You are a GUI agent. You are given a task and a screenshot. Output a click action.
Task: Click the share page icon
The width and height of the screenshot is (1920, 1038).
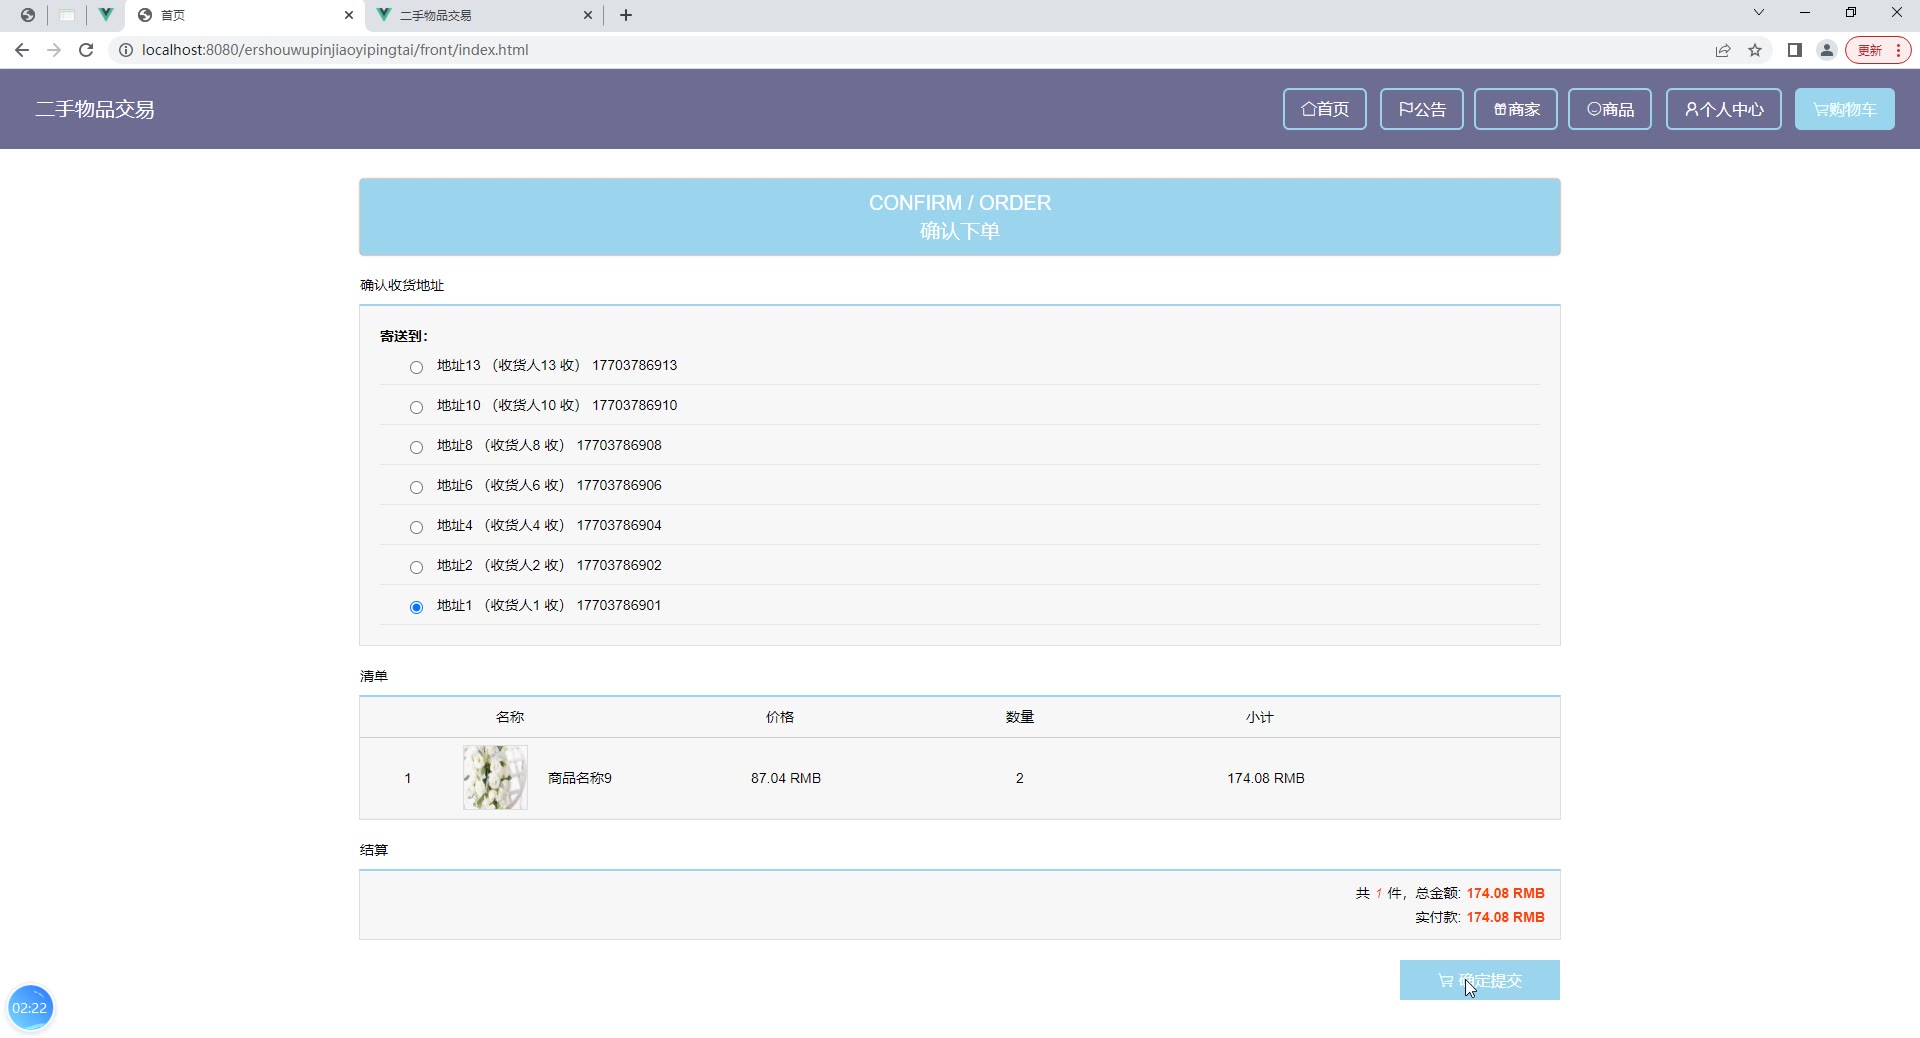click(x=1723, y=50)
